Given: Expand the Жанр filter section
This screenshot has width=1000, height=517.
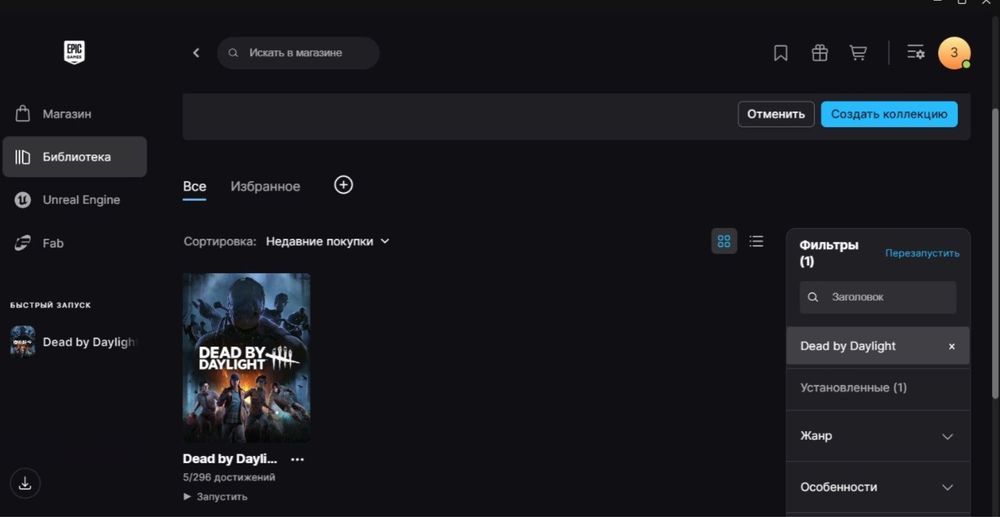Looking at the screenshot, I should click(x=878, y=436).
